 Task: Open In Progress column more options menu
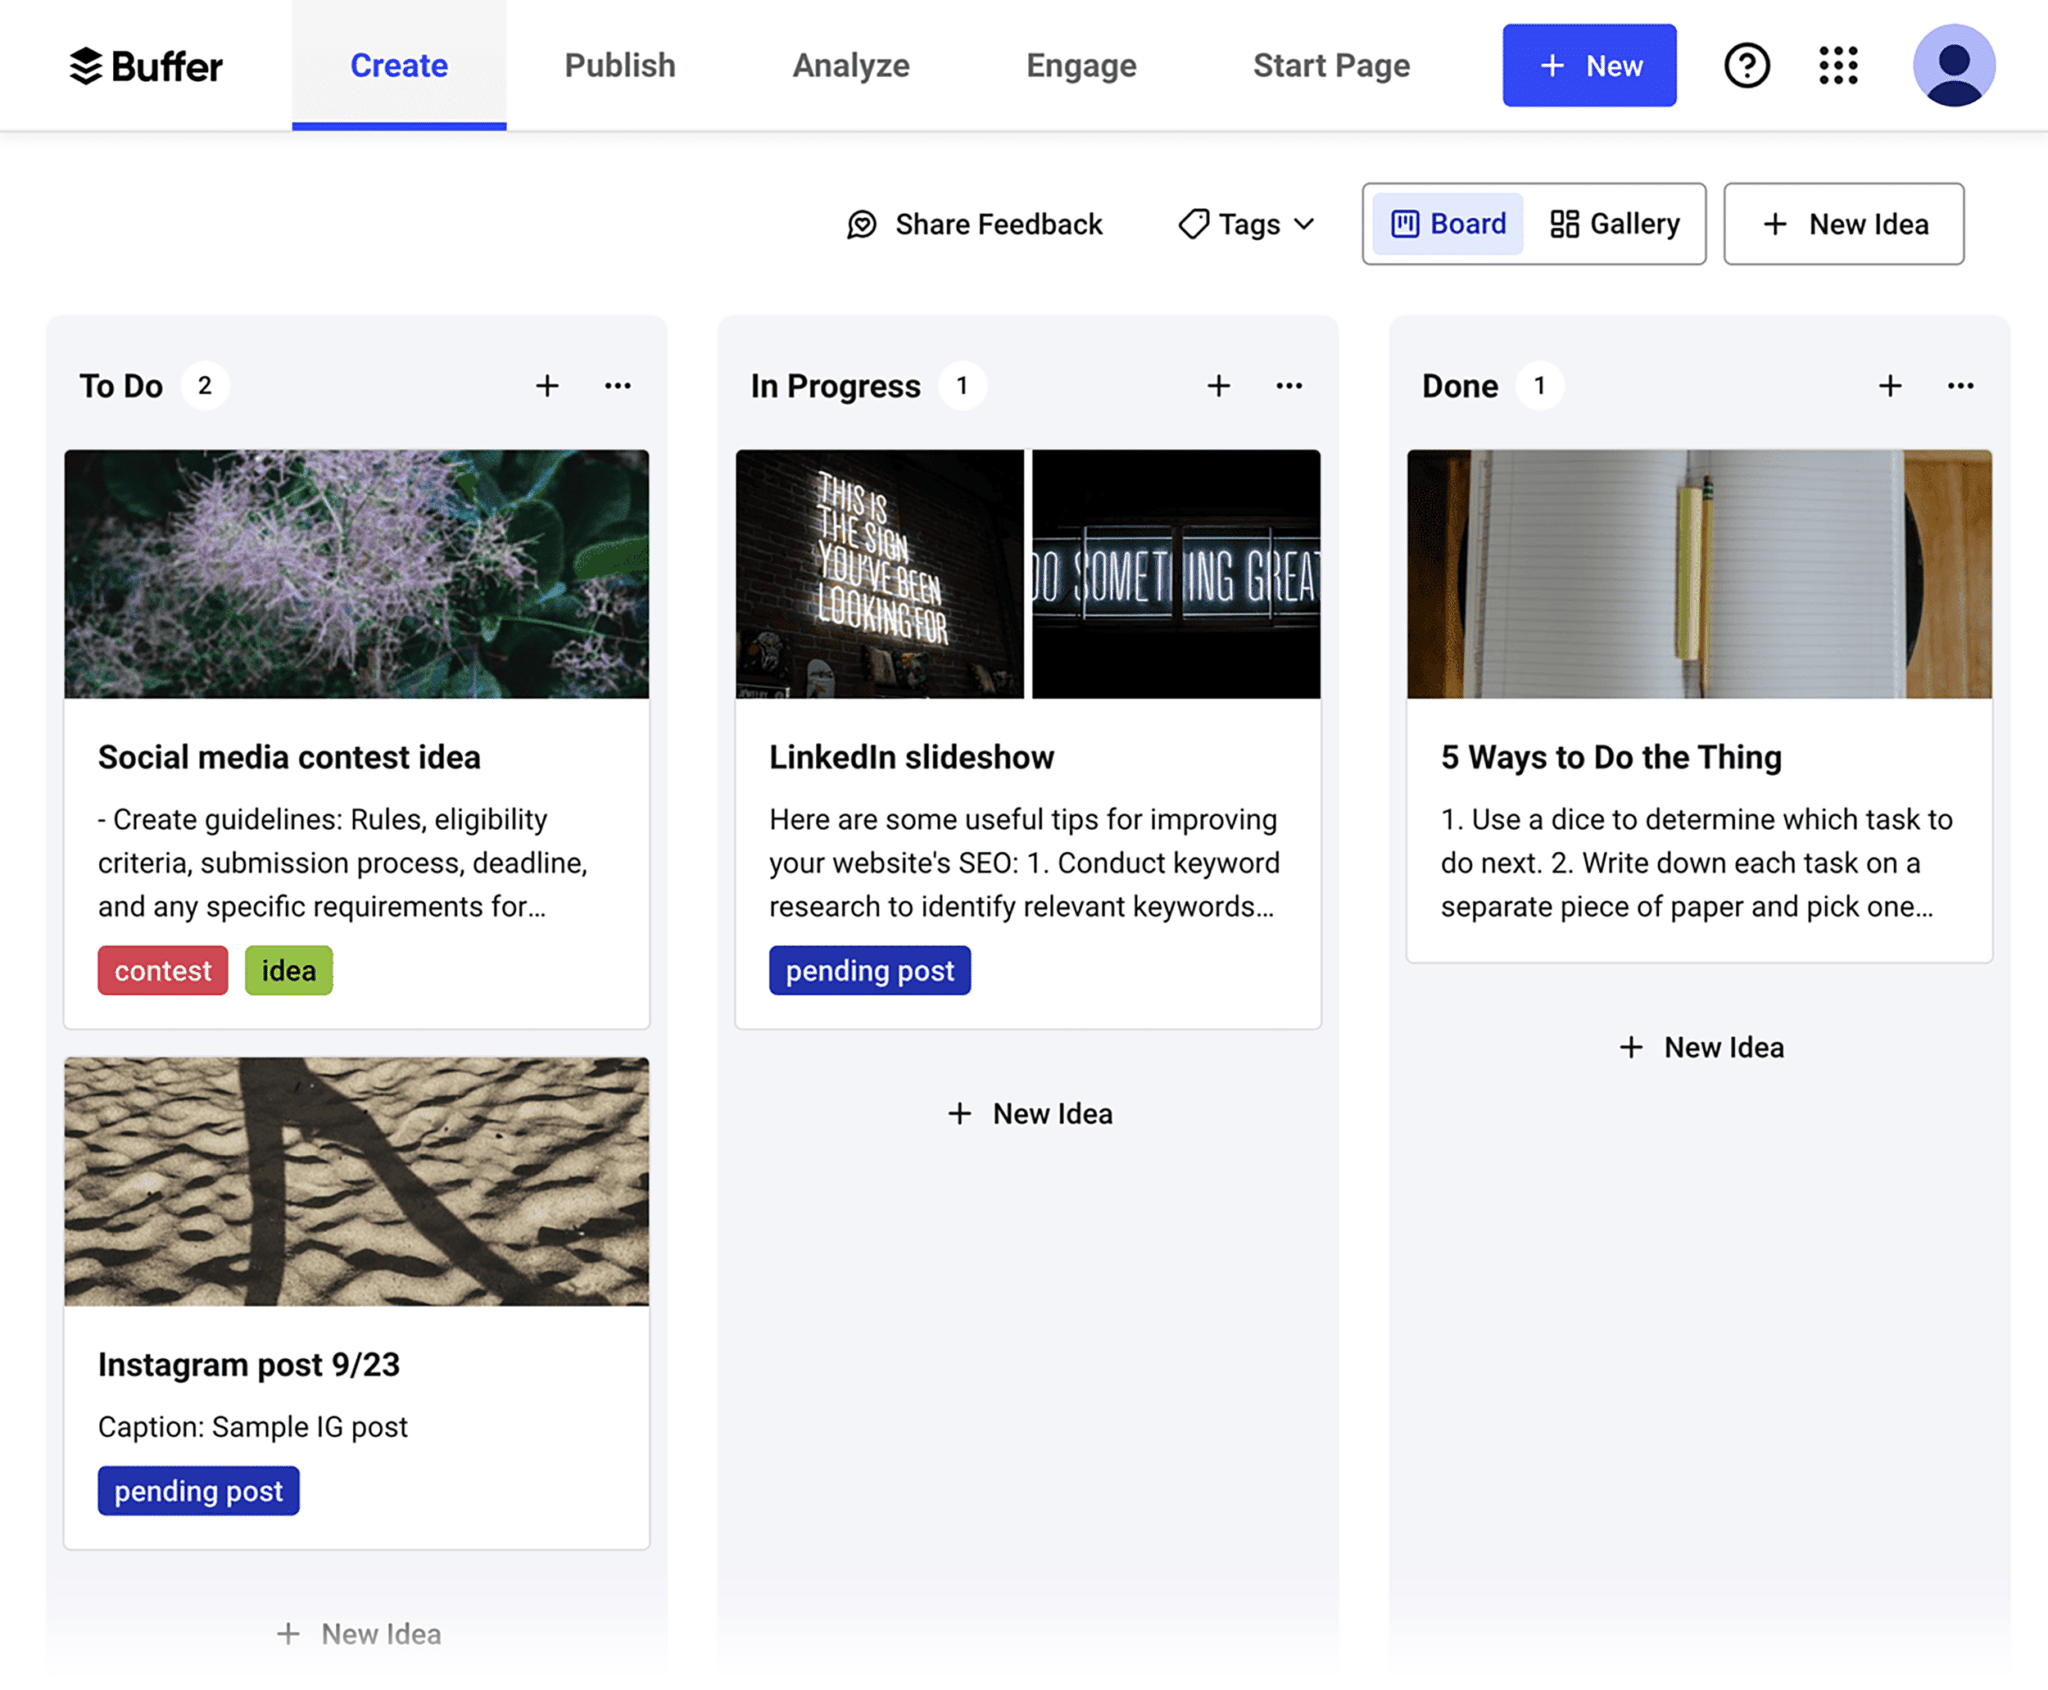pos(1289,386)
